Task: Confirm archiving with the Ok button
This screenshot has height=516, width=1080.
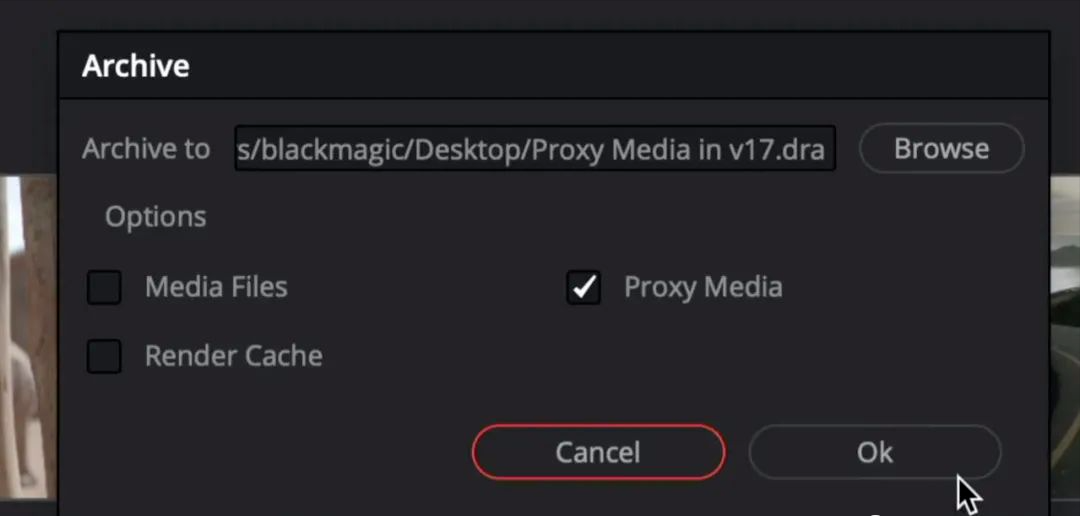Action: (x=875, y=452)
